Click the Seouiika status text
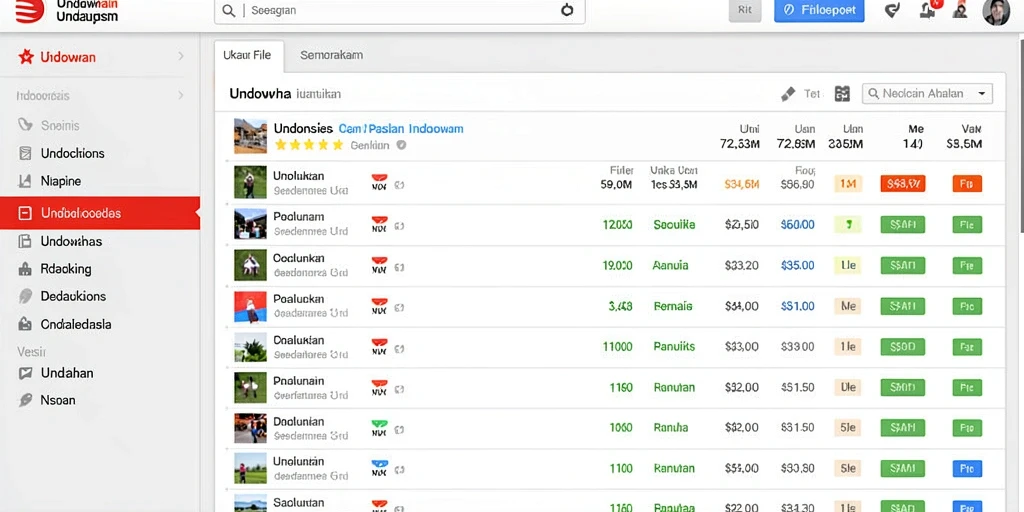The image size is (1024, 512). [674, 225]
